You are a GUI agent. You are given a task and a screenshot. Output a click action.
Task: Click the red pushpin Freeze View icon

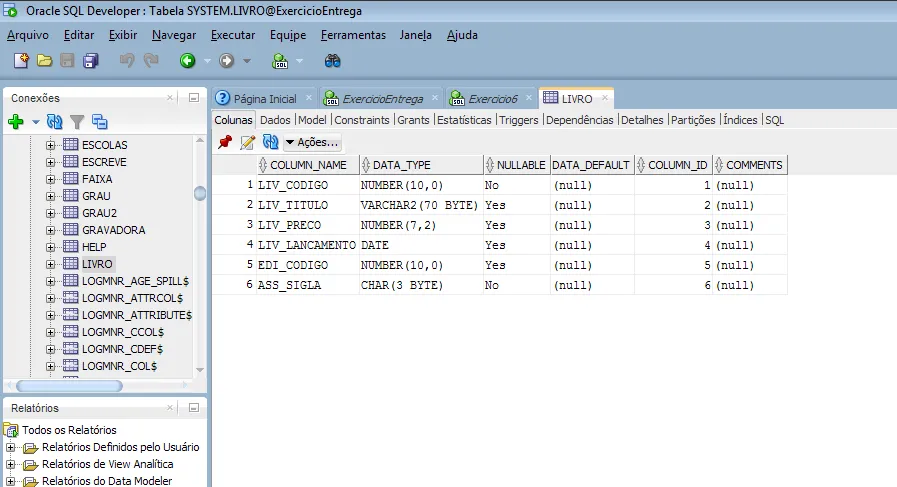click(x=225, y=143)
